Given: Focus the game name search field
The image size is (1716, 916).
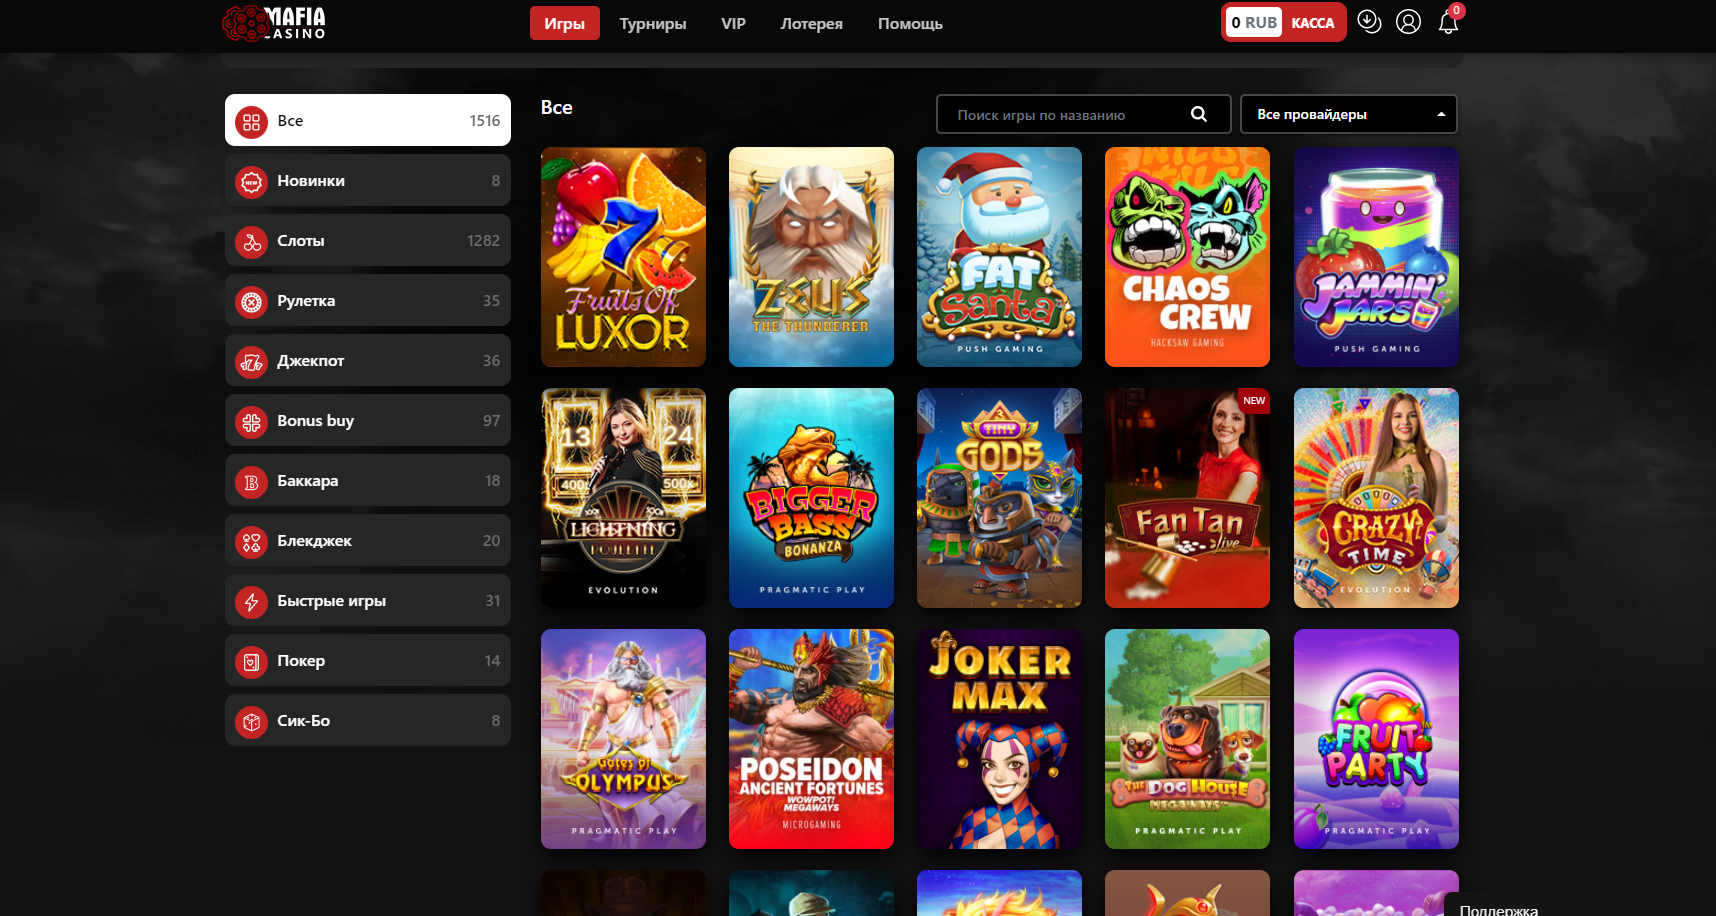Looking at the screenshot, I should [1084, 114].
